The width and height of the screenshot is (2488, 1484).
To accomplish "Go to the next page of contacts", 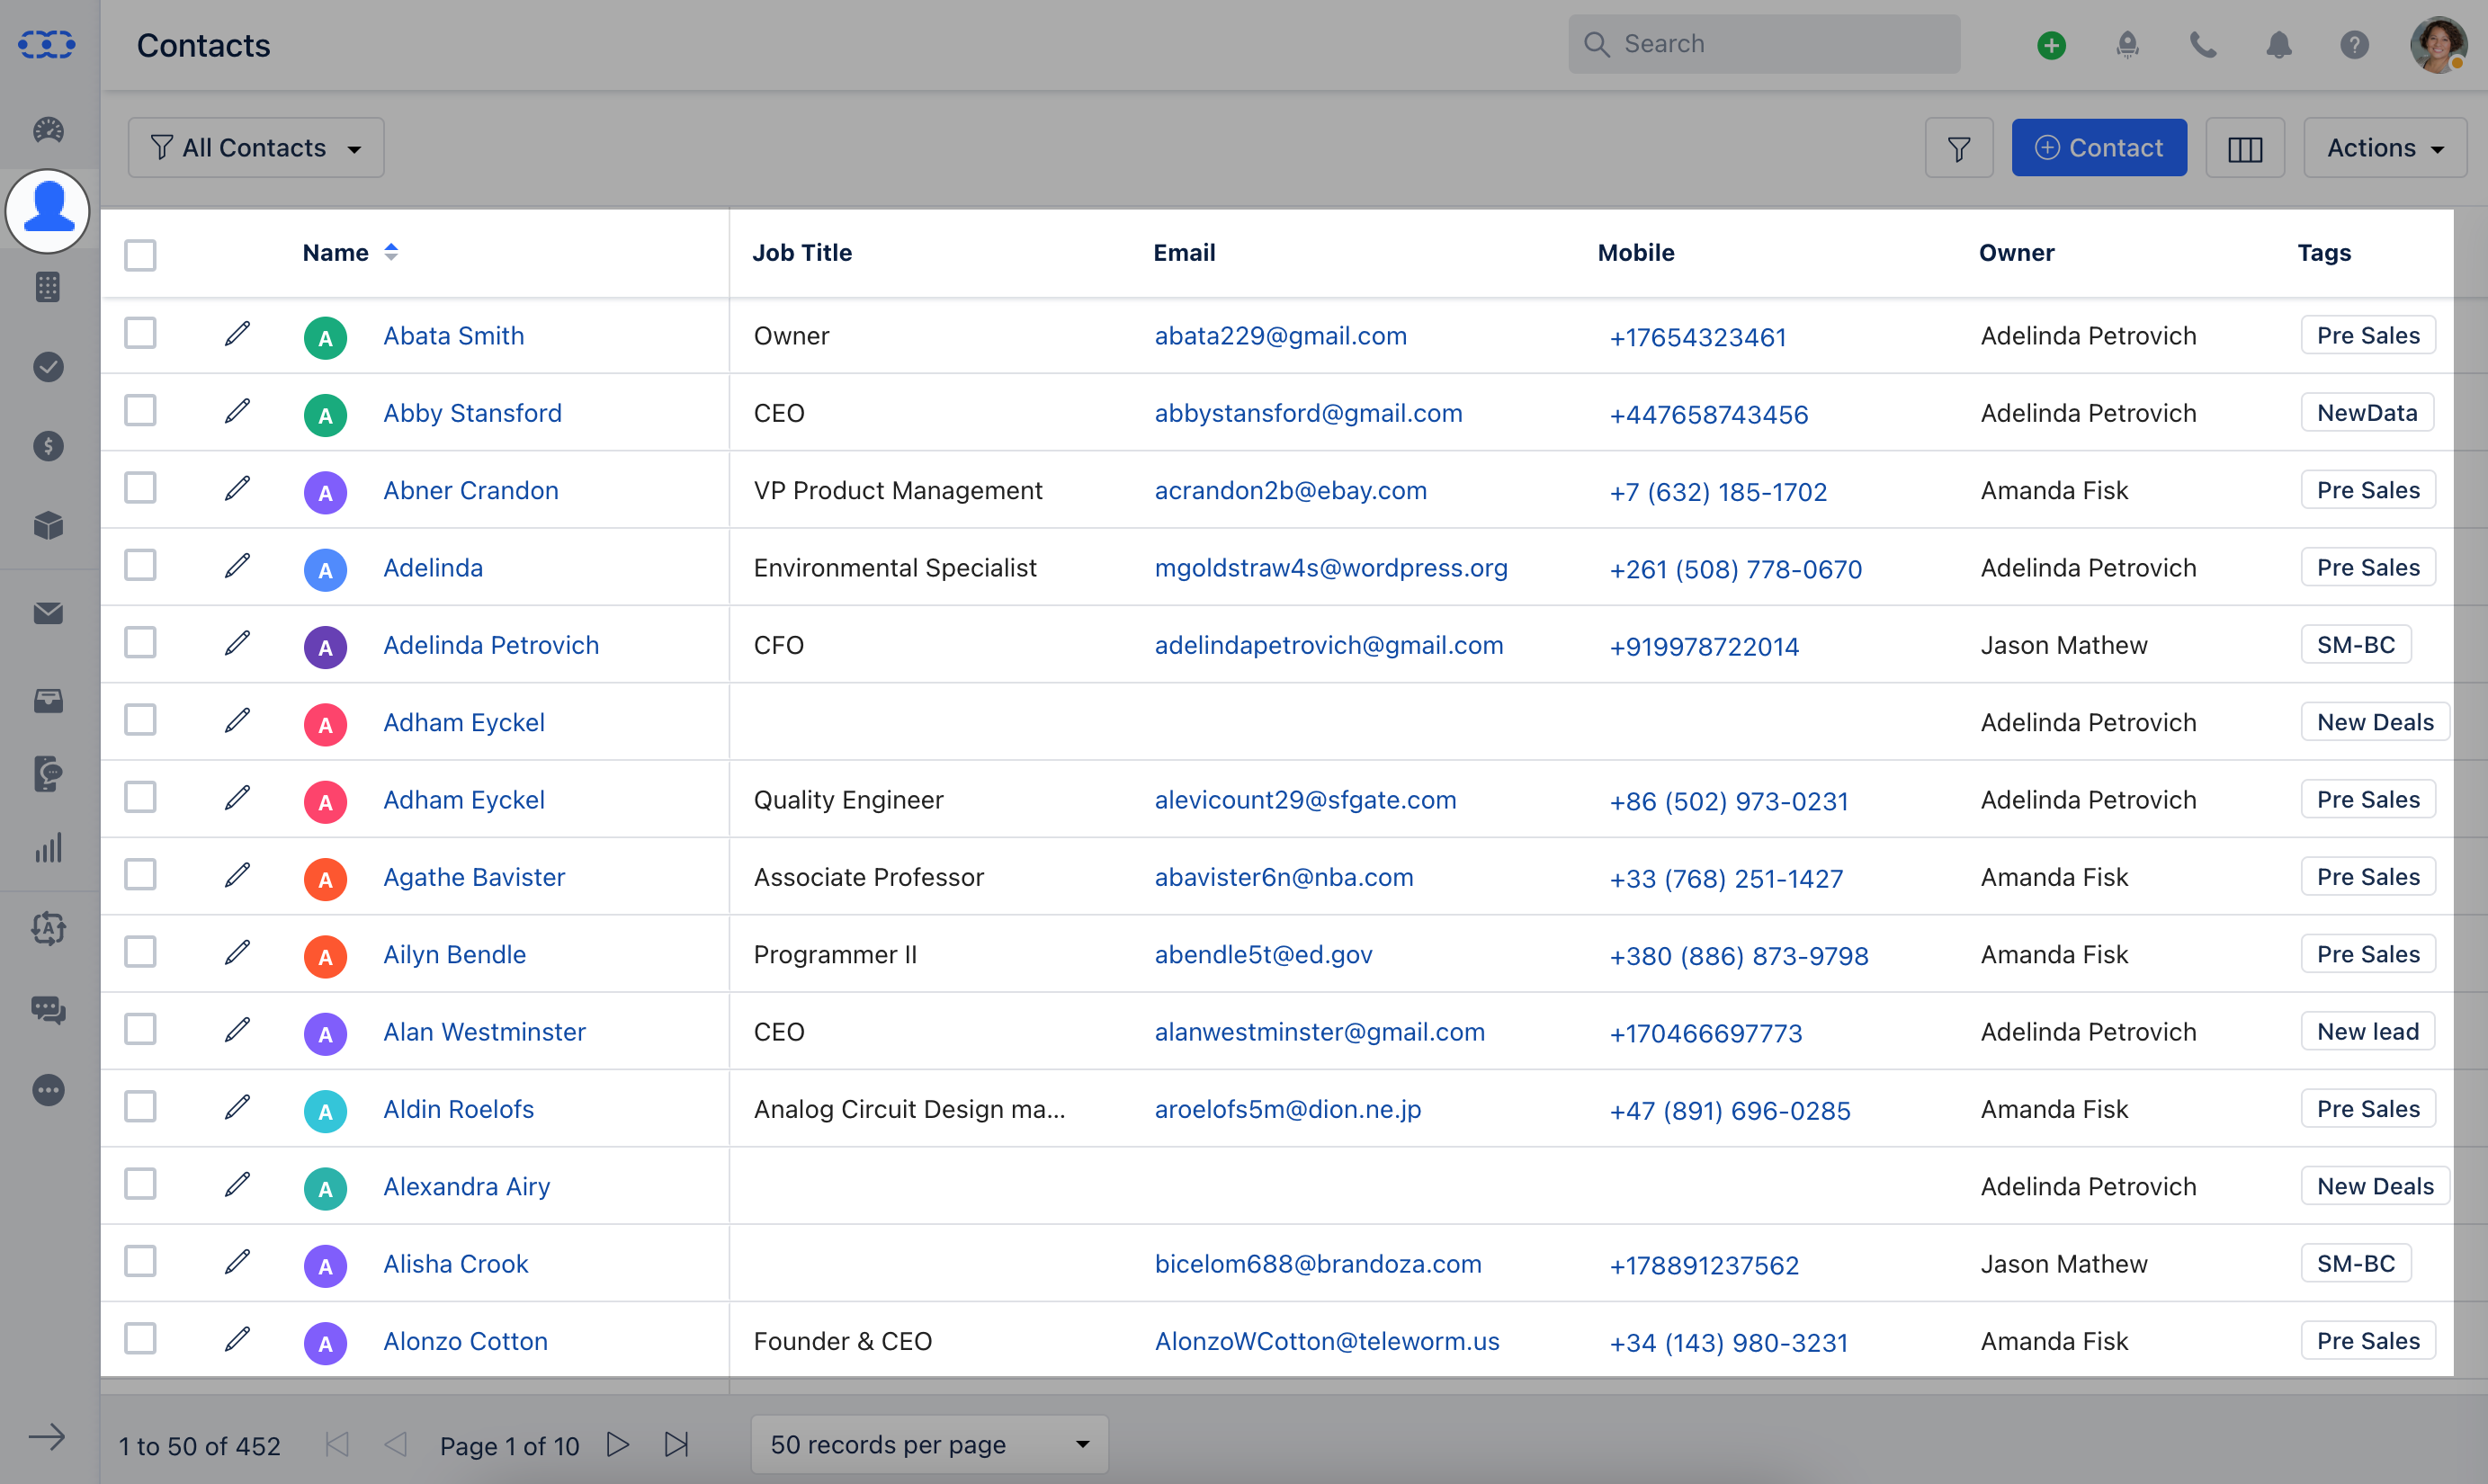I will click(x=618, y=1444).
